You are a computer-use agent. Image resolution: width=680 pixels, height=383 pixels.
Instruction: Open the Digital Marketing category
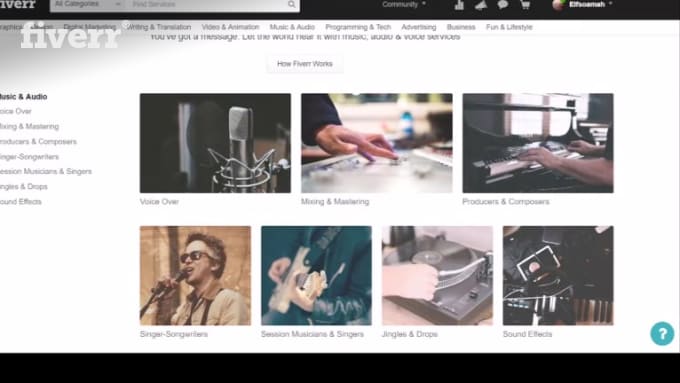tap(90, 27)
